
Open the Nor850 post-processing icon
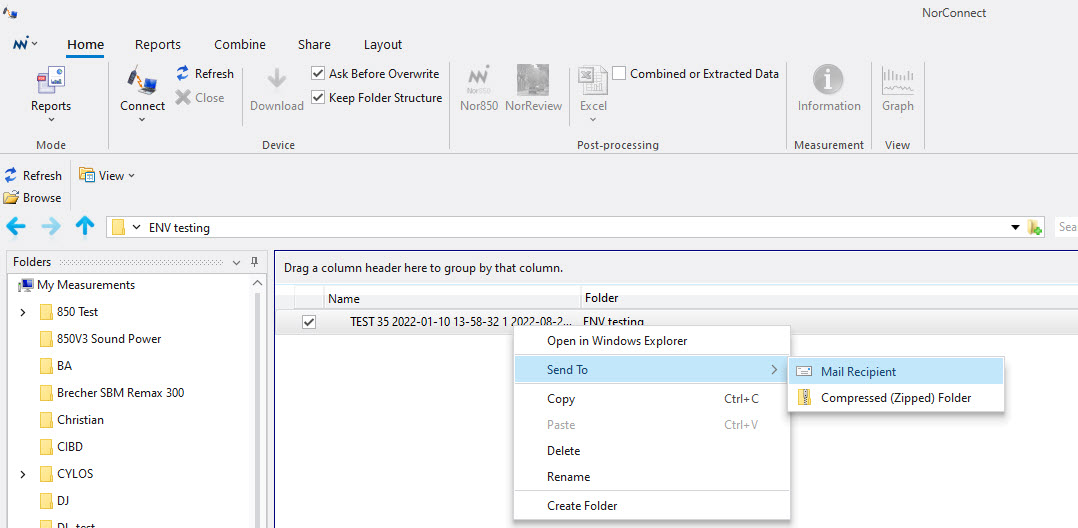tap(478, 80)
